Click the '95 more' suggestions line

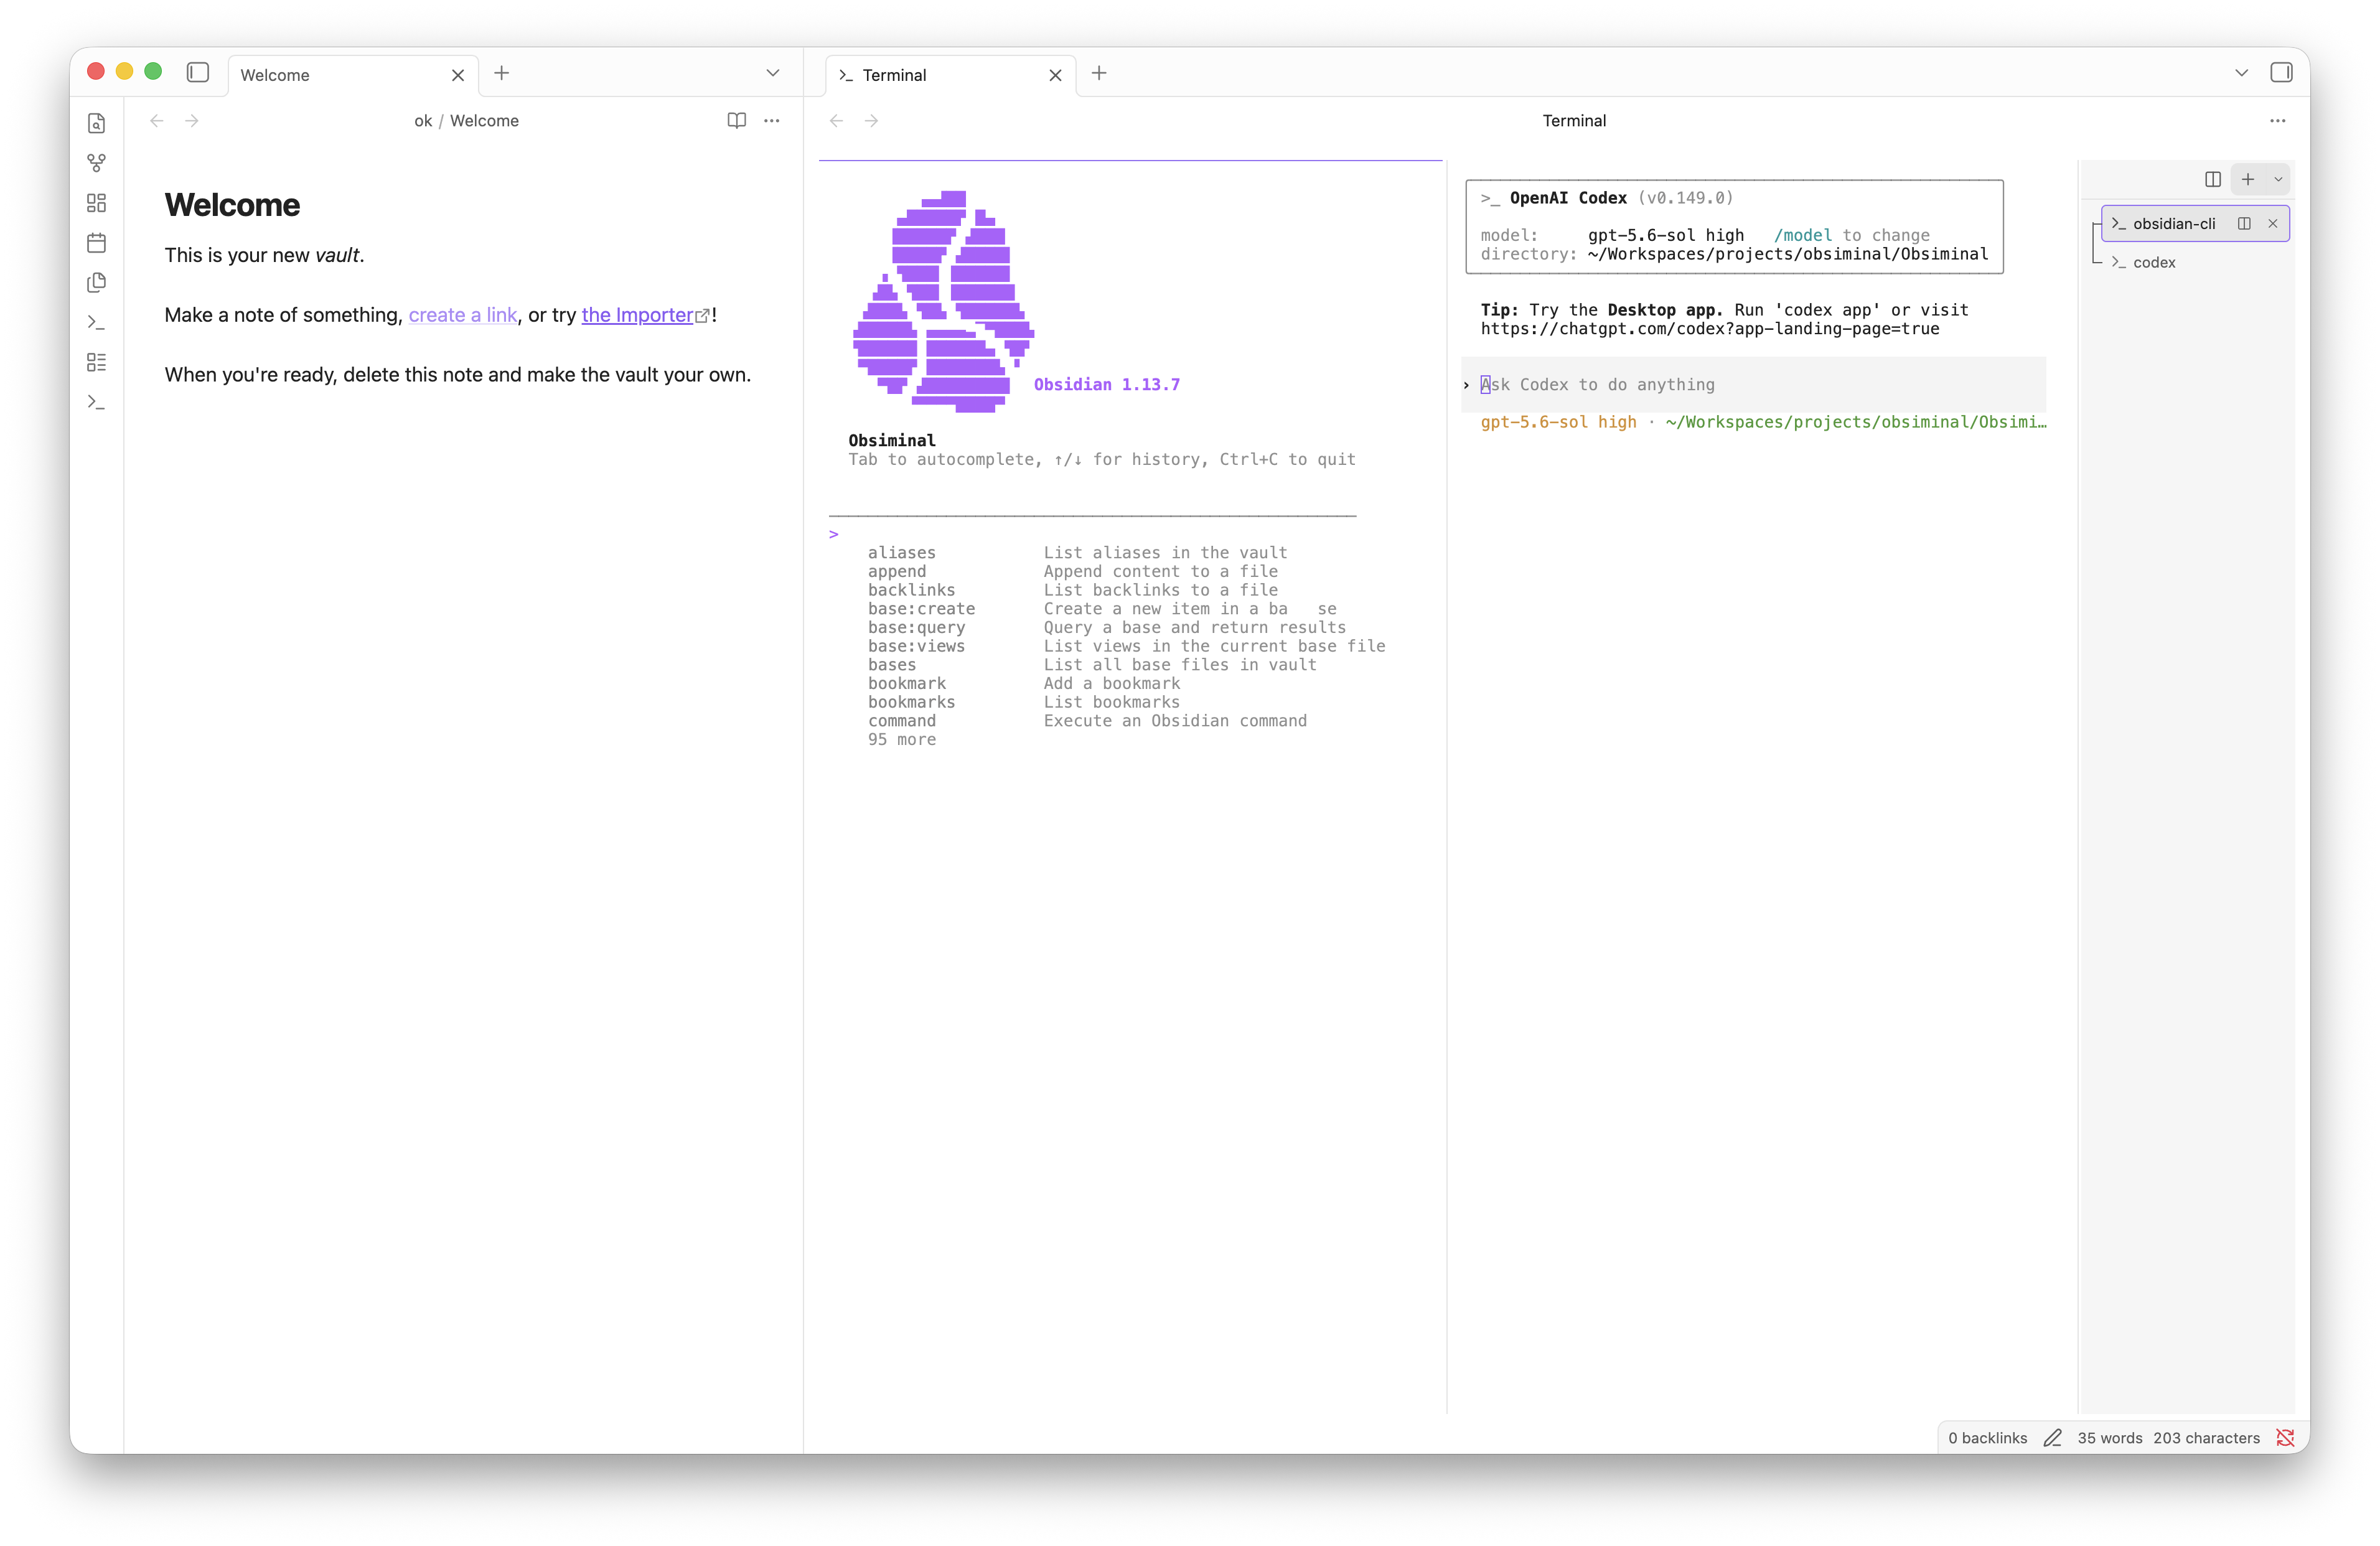click(902, 740)
